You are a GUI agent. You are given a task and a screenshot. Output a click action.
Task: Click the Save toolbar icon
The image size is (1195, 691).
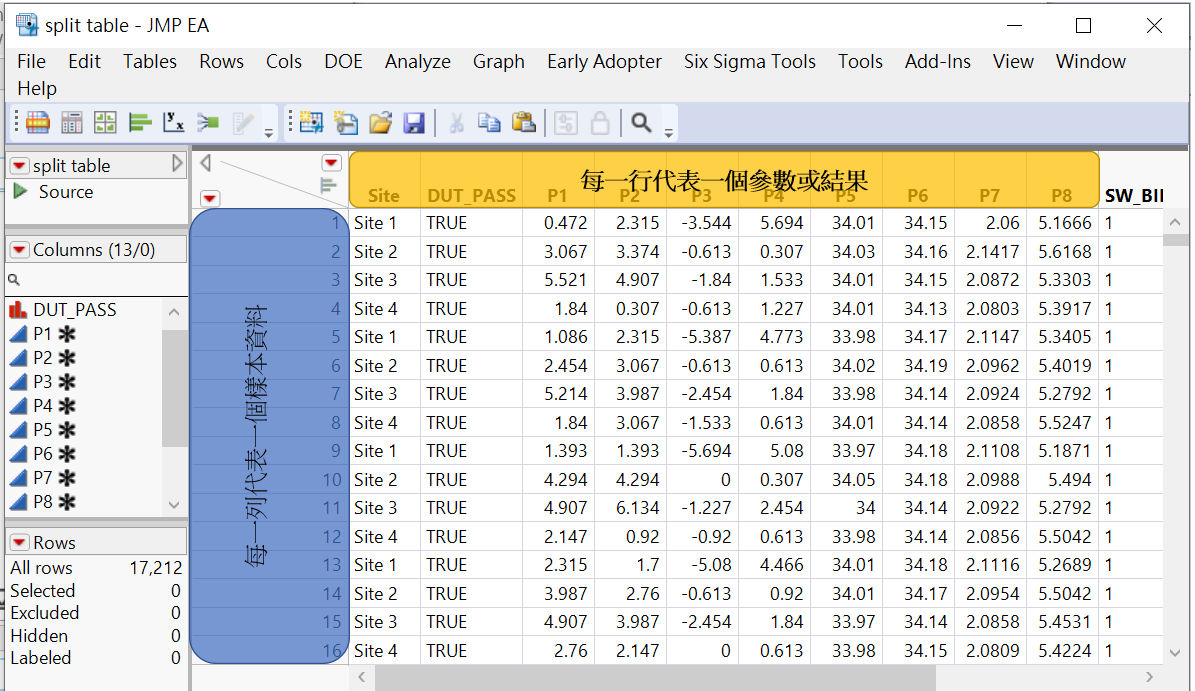(x=414, y=122)
